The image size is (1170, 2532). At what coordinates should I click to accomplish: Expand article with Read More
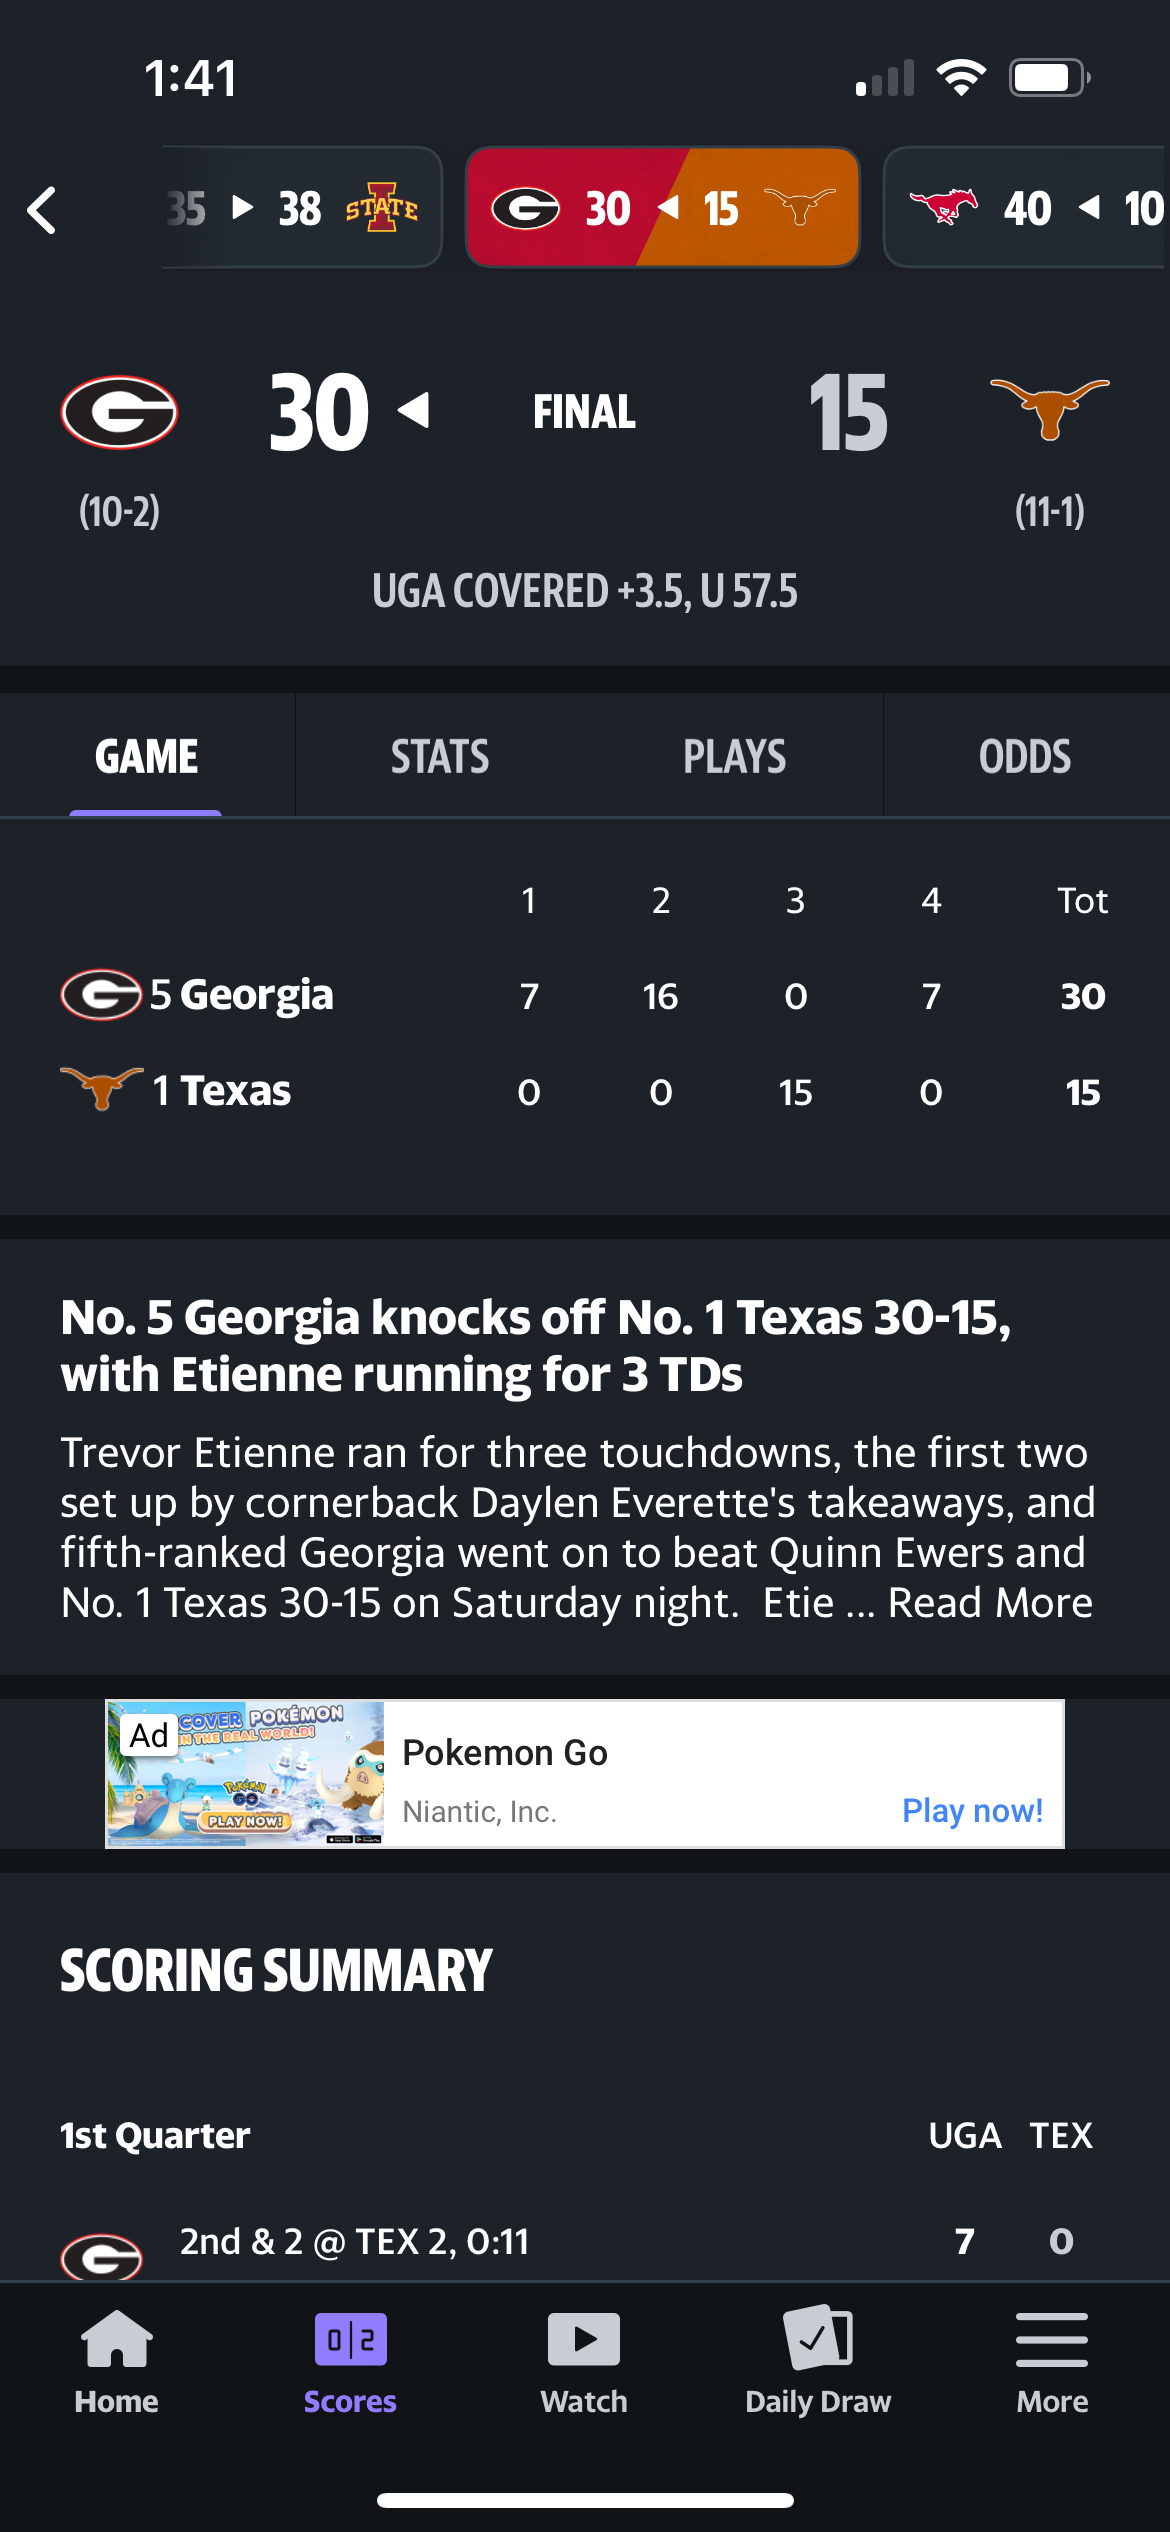990,1603
